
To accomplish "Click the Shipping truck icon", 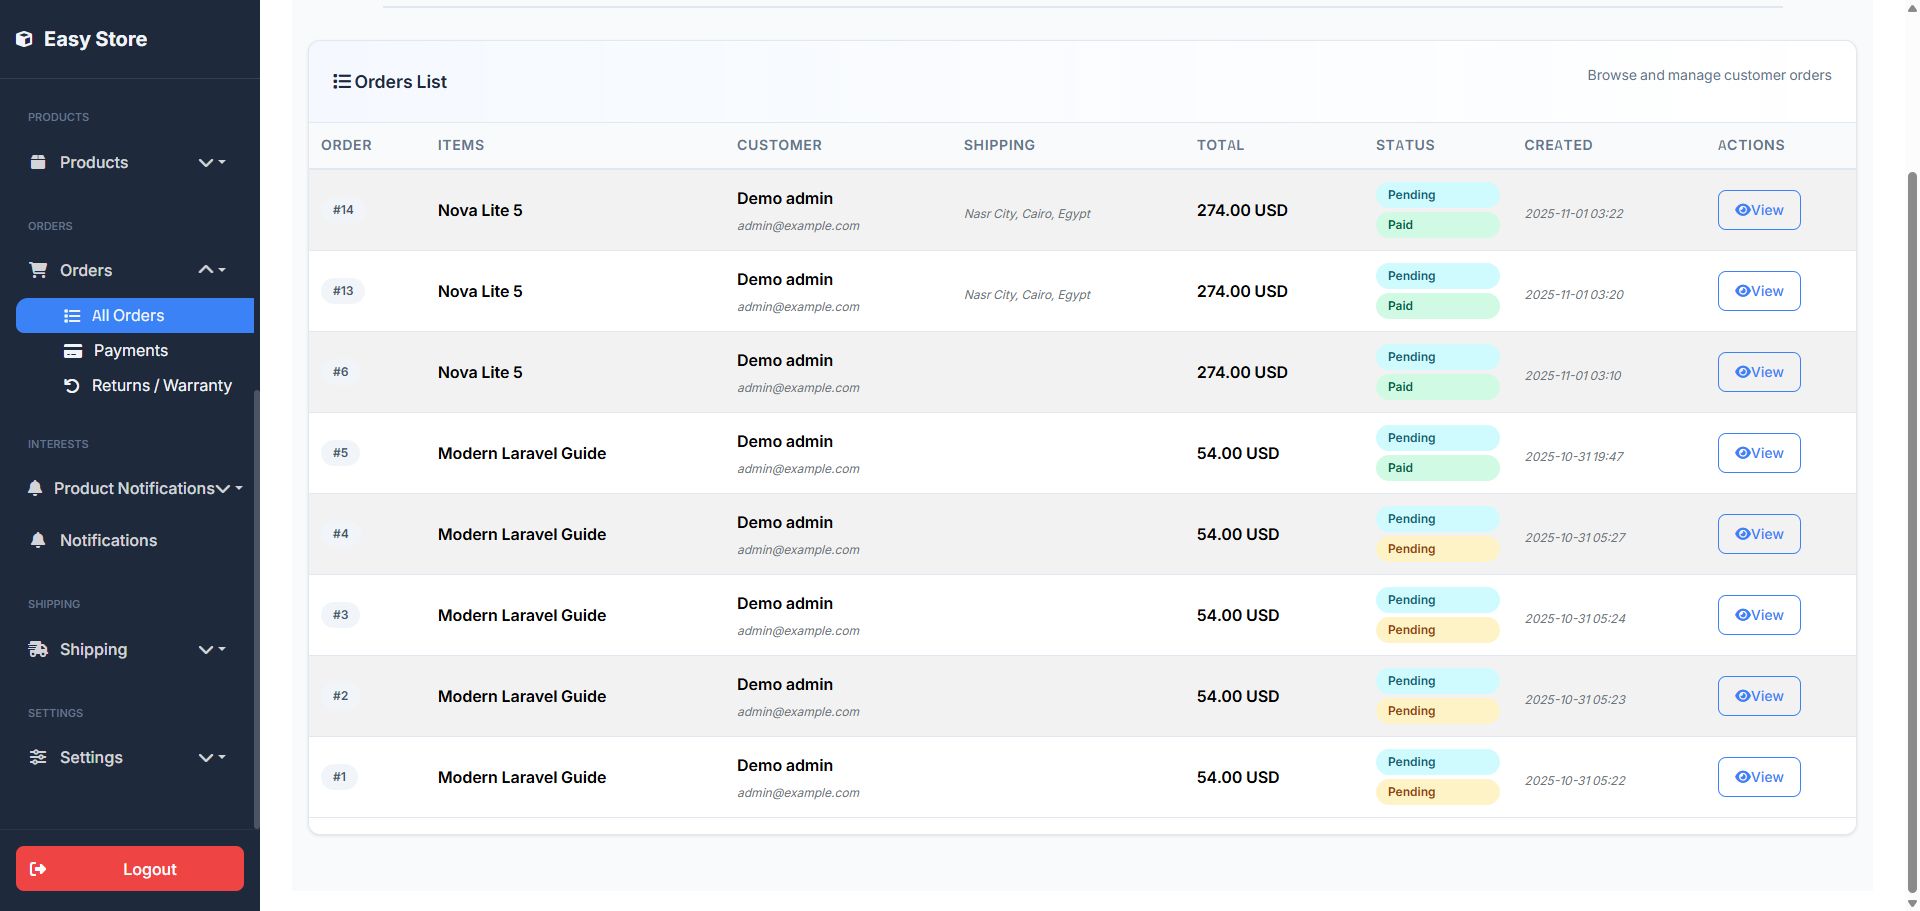I will (x=38, y=649).
